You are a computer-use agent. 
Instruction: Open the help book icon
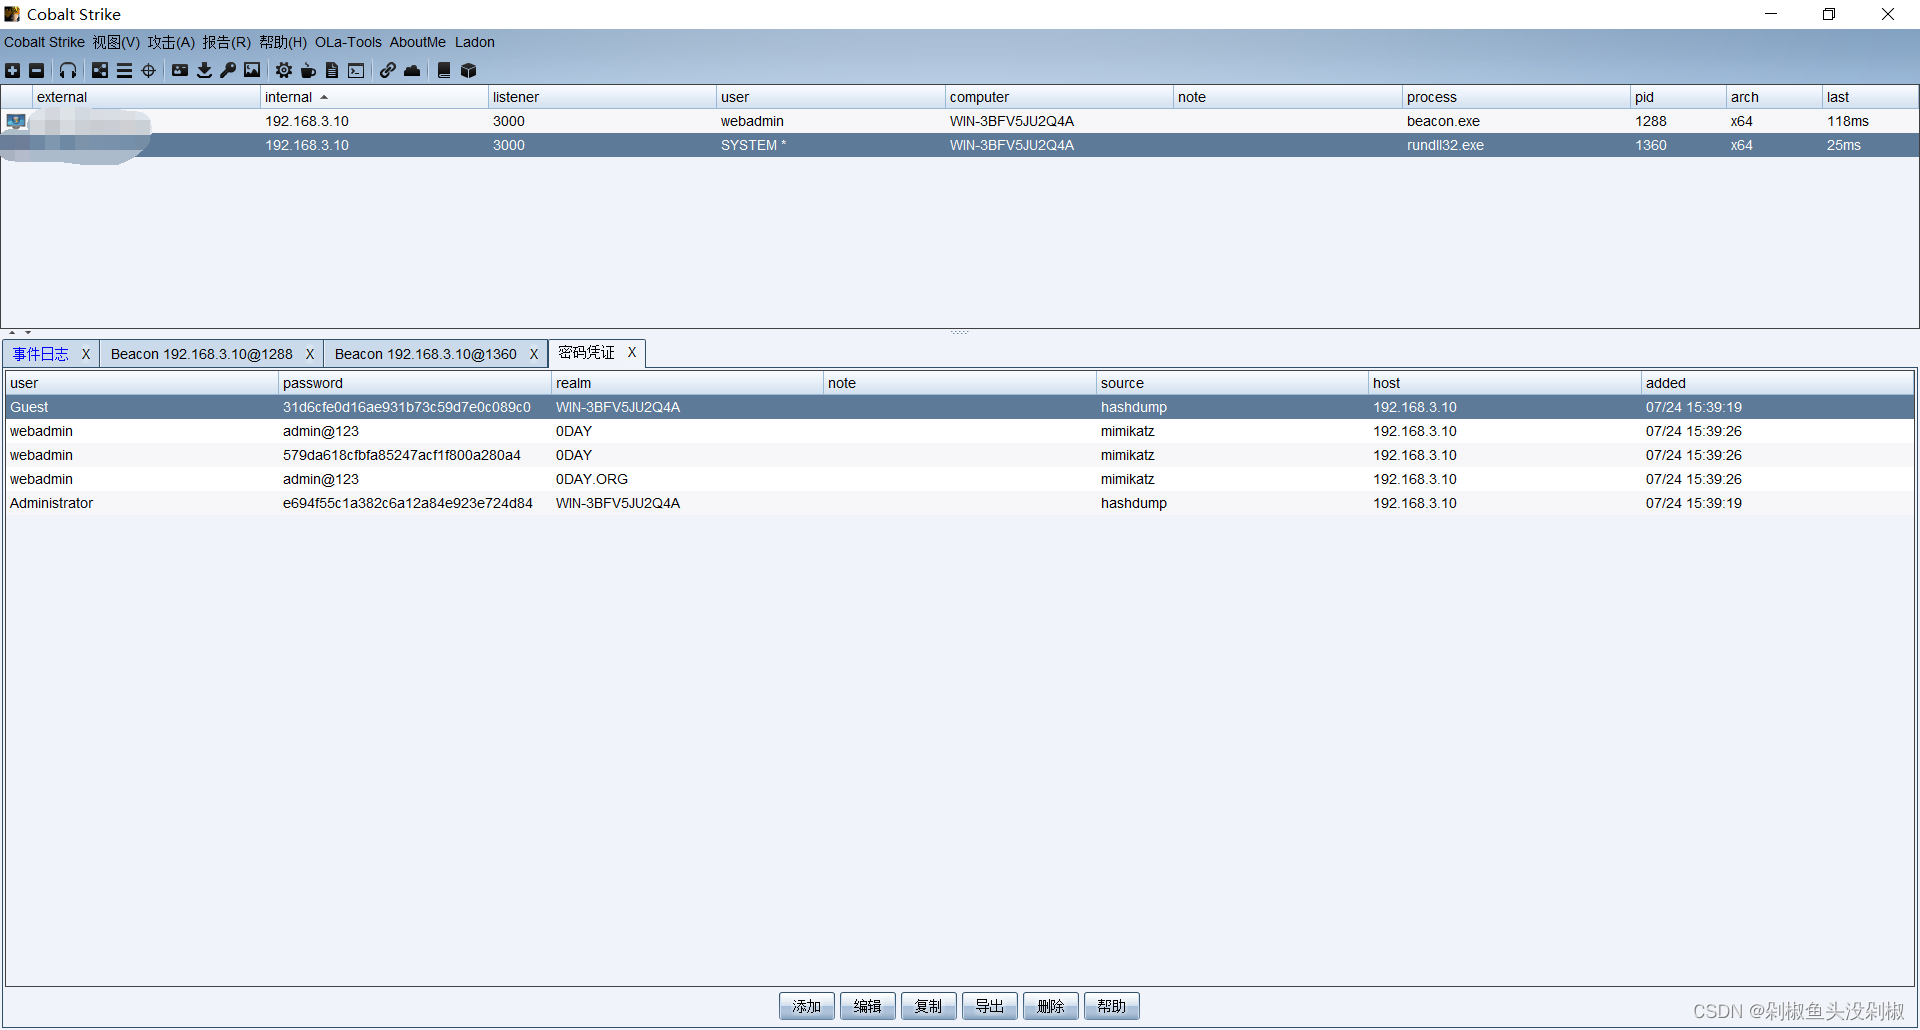point(444,70)
